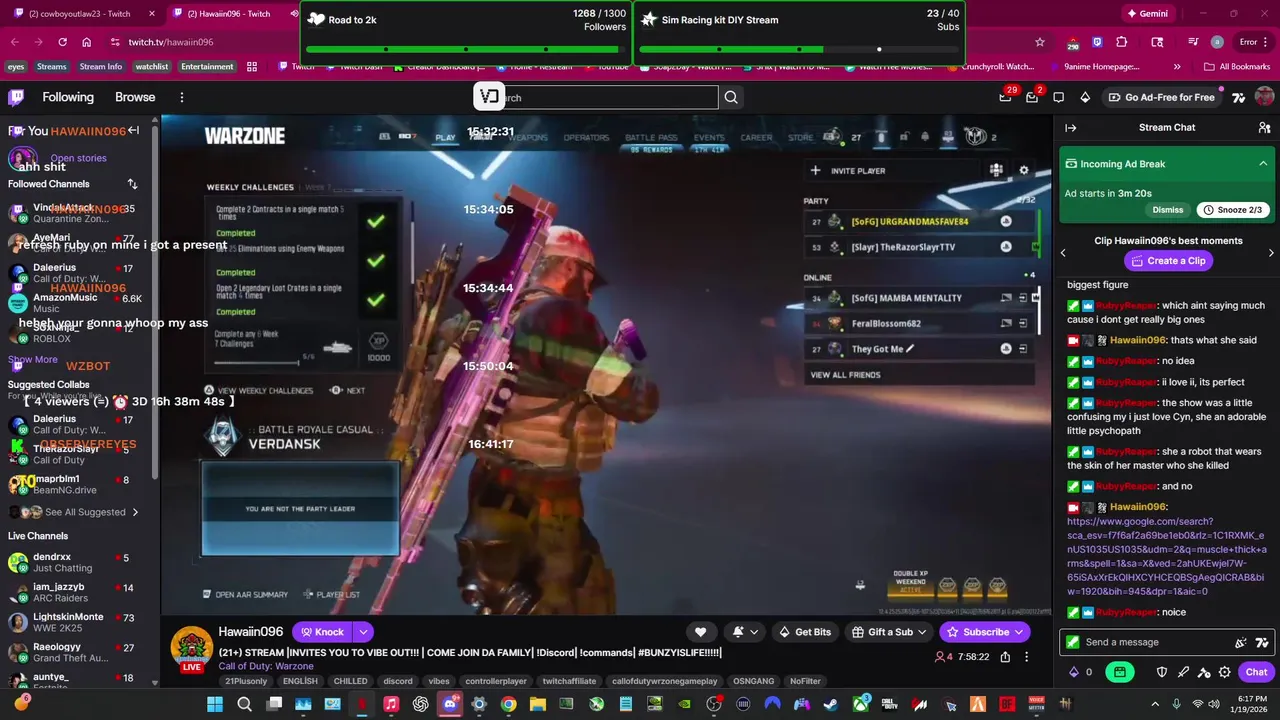
Task: Click the sword moderator icon in chat
Action: point(1183,672)
